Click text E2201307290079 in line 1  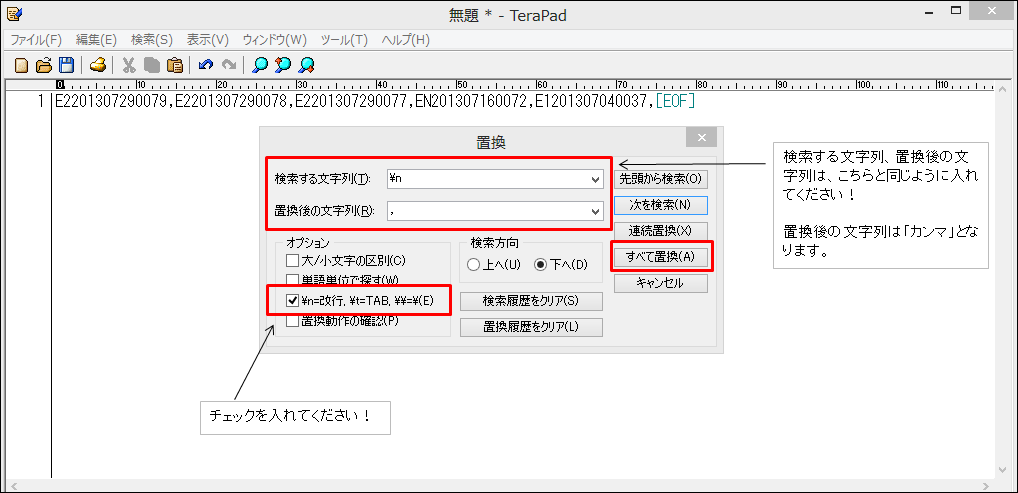[110, 101]
